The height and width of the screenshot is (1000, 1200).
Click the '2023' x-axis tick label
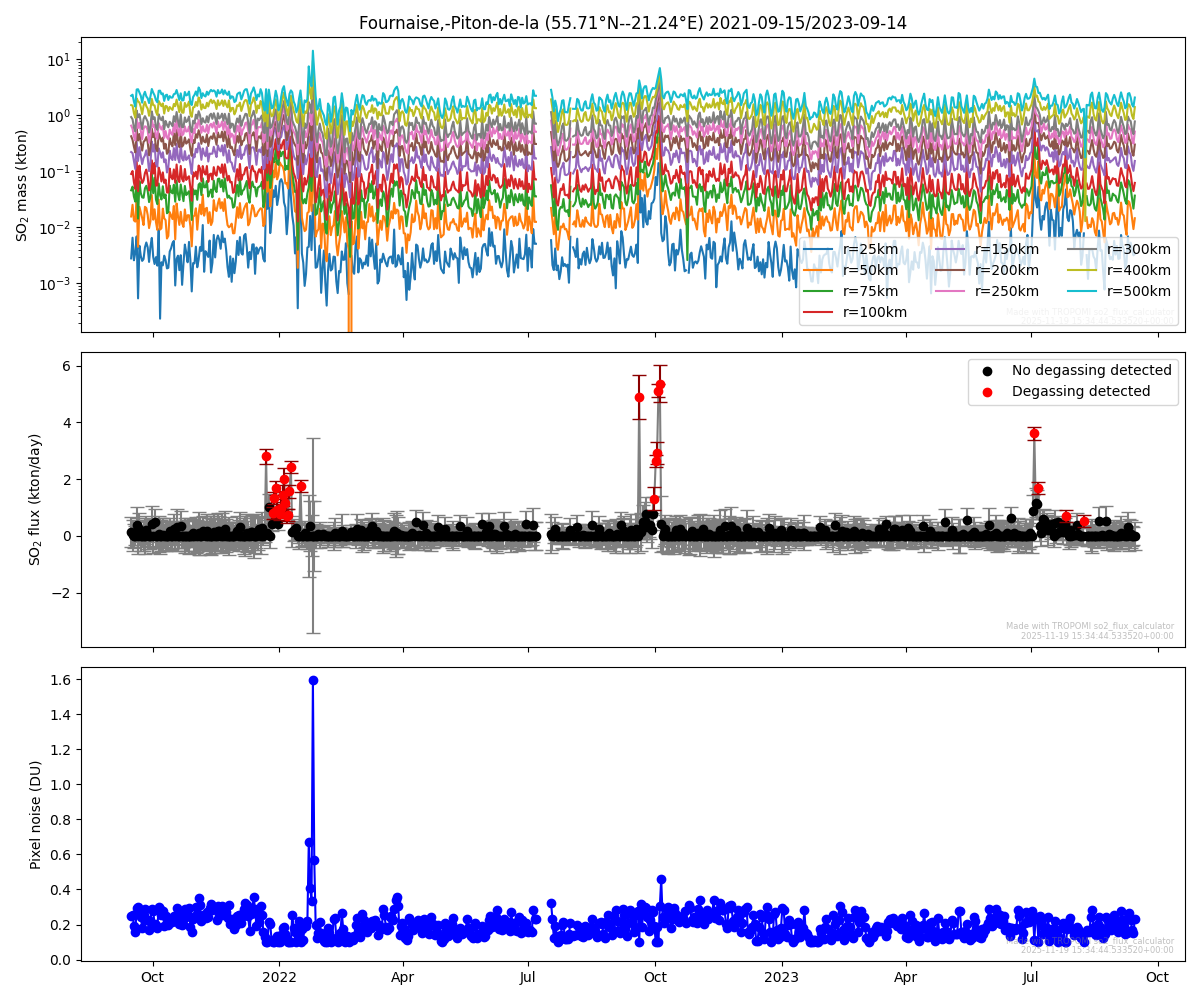pyautogui.click(x=781, y=977)
